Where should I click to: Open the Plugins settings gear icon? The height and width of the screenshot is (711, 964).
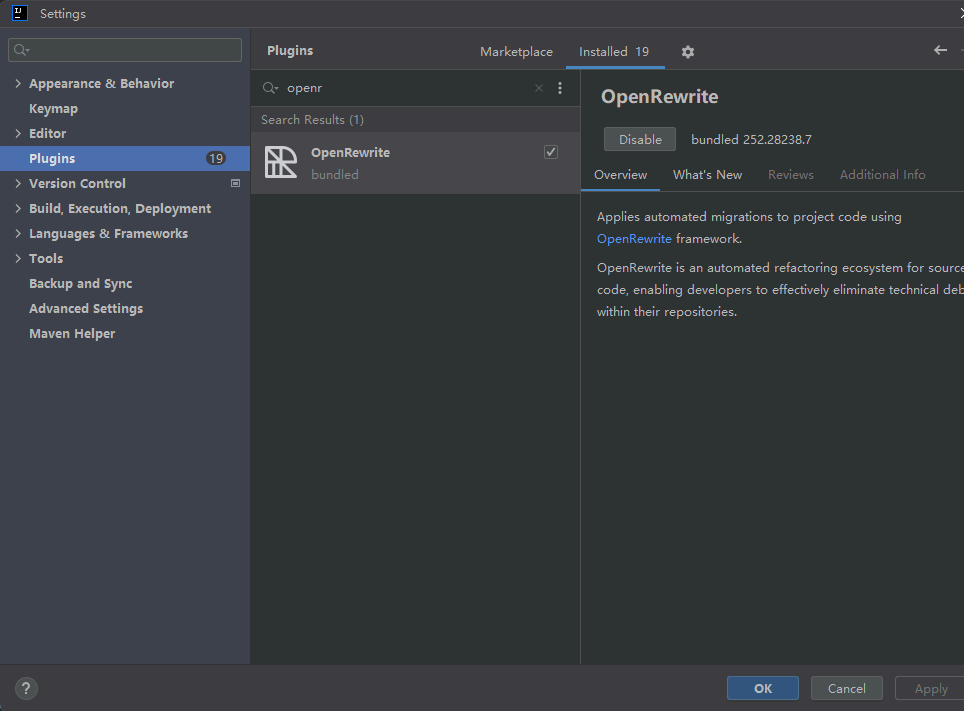(x=687, y=51)
